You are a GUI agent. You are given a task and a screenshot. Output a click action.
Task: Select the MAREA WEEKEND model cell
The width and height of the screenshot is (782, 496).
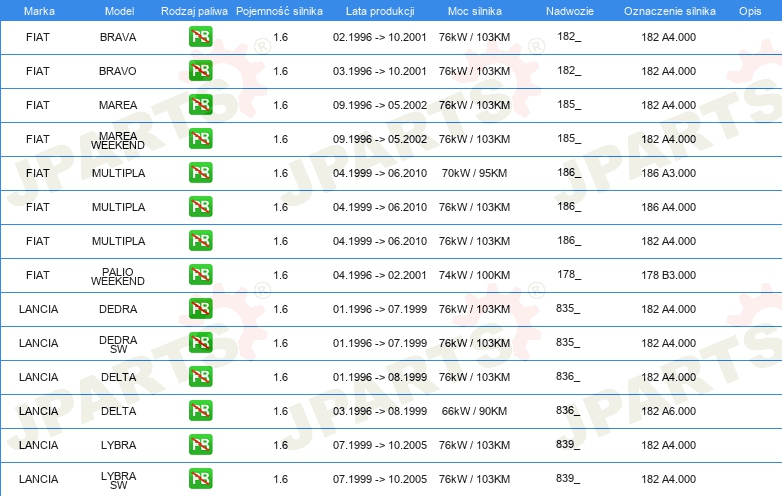(x=118, y=141)
